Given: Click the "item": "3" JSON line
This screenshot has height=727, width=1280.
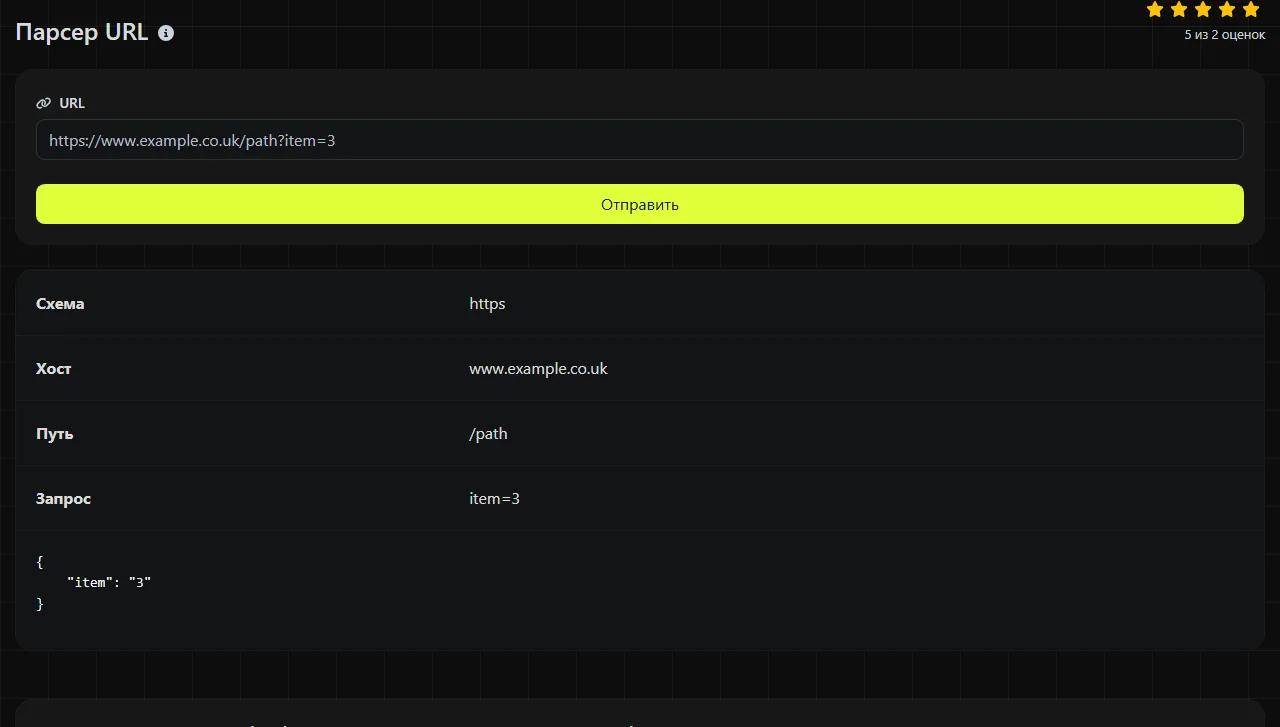Looking at the screenshot, I should pos(109,582).
